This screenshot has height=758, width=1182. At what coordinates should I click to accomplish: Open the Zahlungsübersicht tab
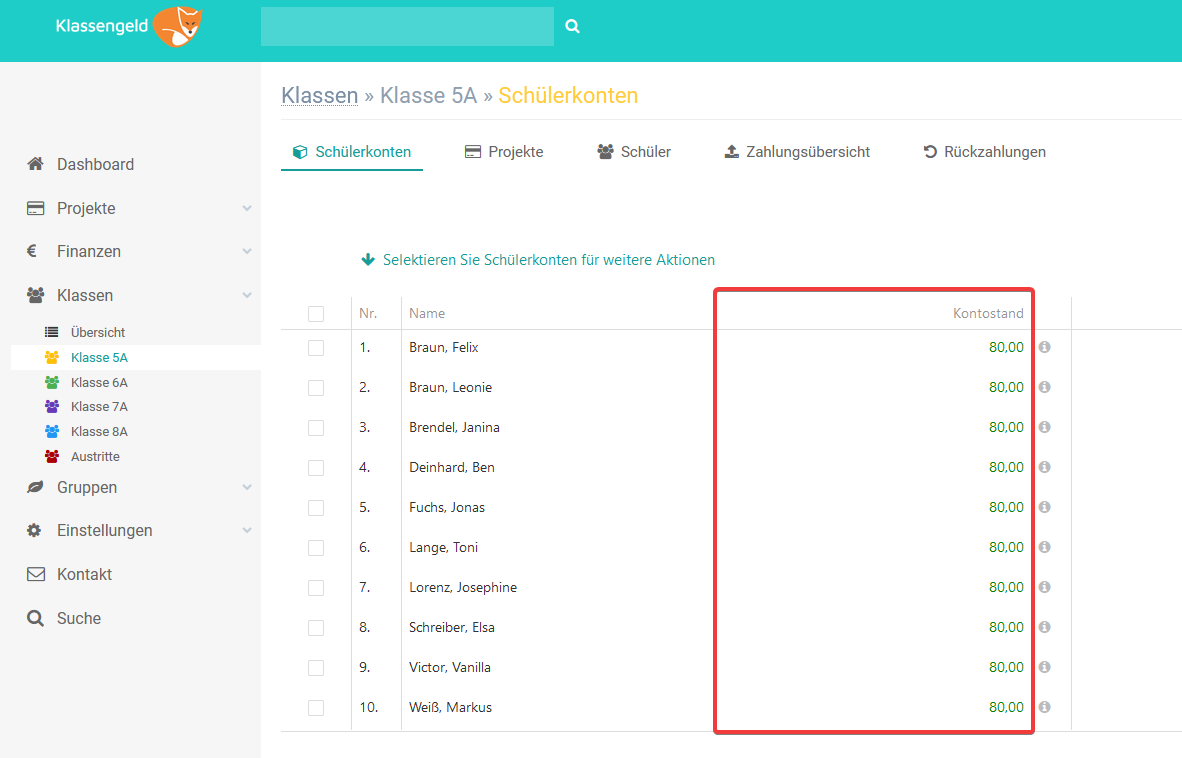(x=797, y=151)
